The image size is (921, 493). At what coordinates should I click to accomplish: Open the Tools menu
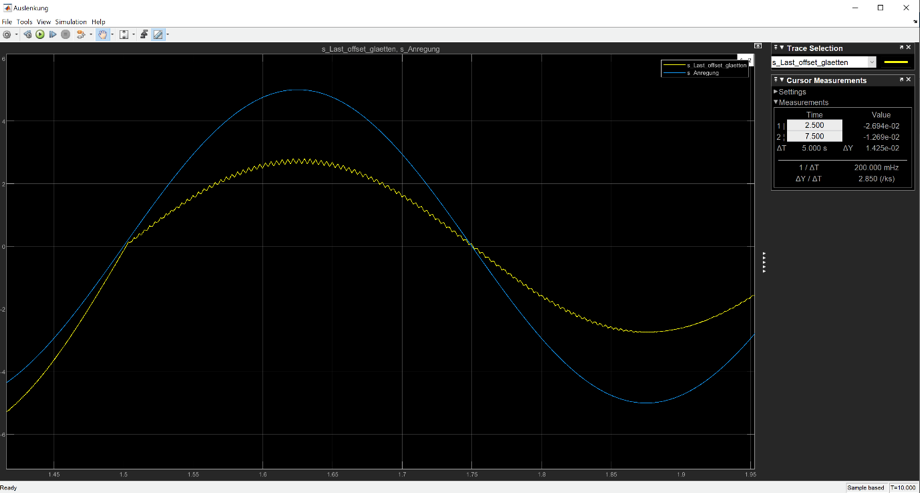click(x=24, y=21)
